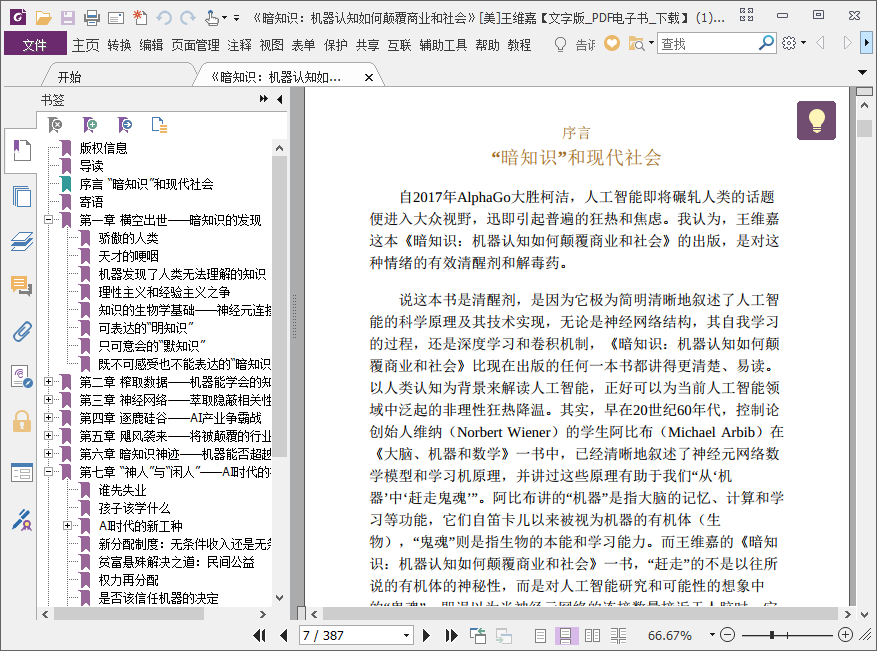Collapse the 第七章 bookmark node
Screen dimensions: 877x651
(x=49, y=471)
